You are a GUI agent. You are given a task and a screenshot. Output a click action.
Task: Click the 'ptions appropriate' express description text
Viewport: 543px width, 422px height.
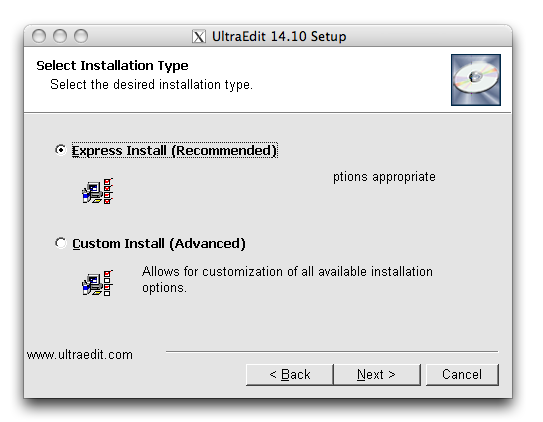[384, 177]
